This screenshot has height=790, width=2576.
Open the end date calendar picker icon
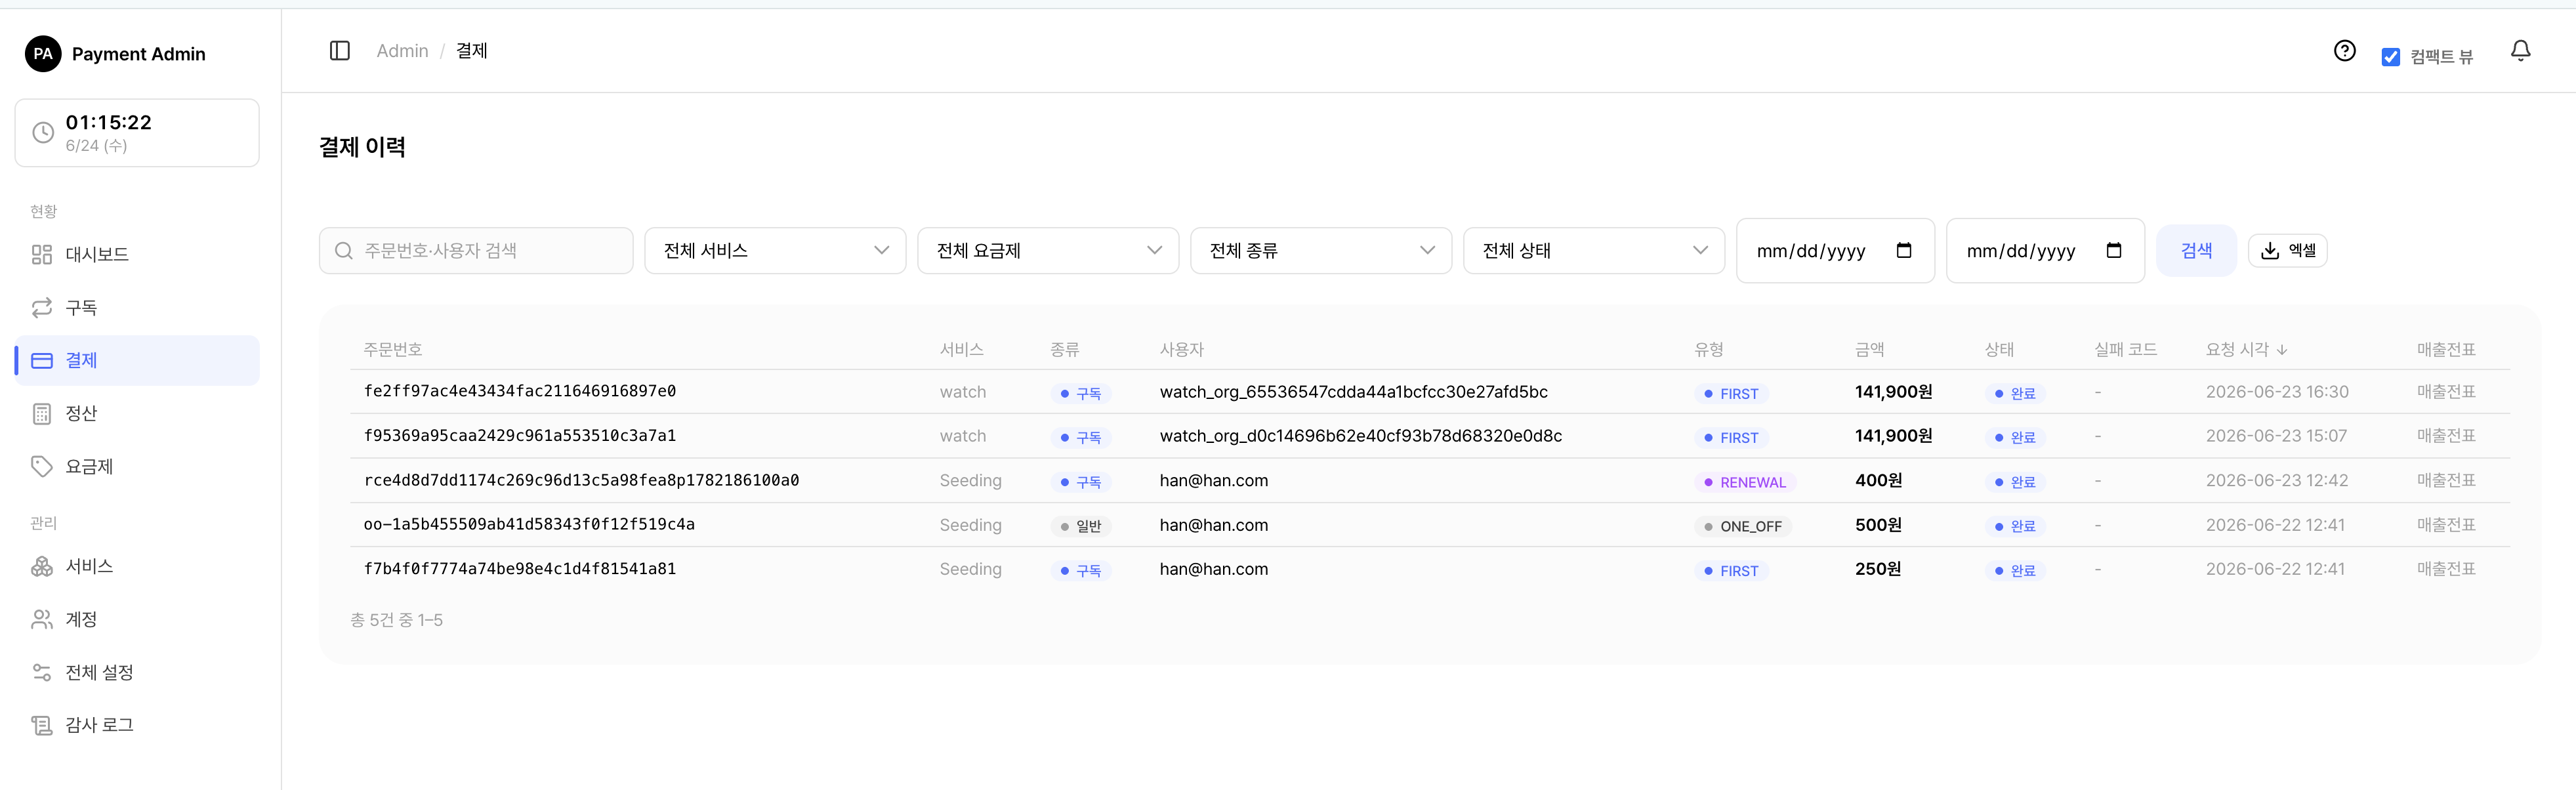point(2114,250)
